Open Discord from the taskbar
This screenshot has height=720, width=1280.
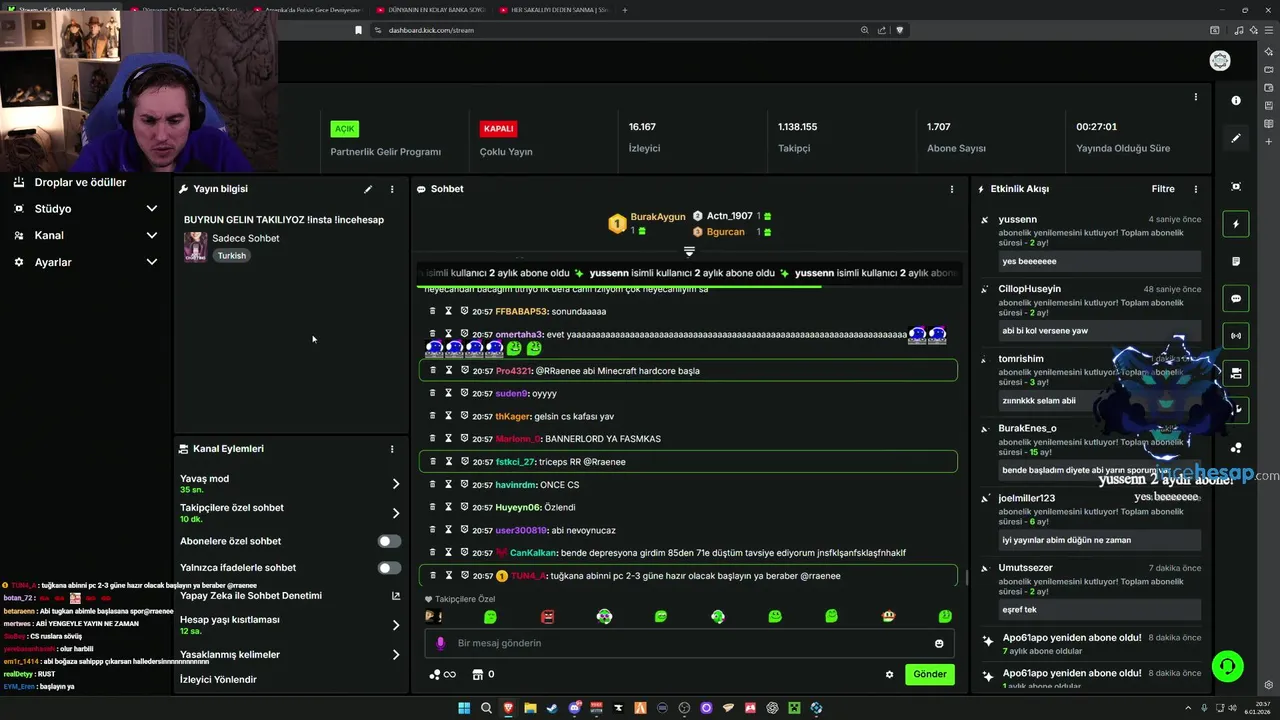[574, 708]
